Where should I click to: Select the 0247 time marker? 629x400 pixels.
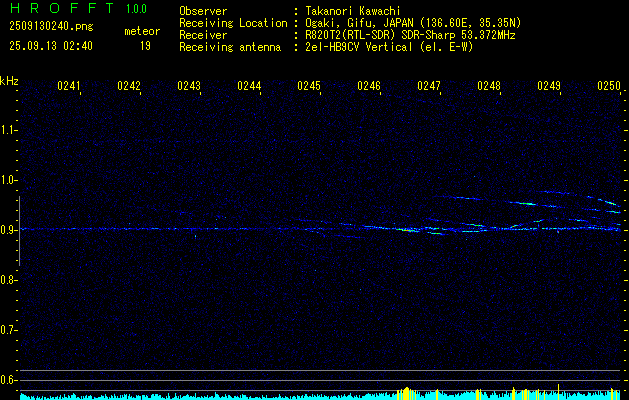[x=429, y=86]
